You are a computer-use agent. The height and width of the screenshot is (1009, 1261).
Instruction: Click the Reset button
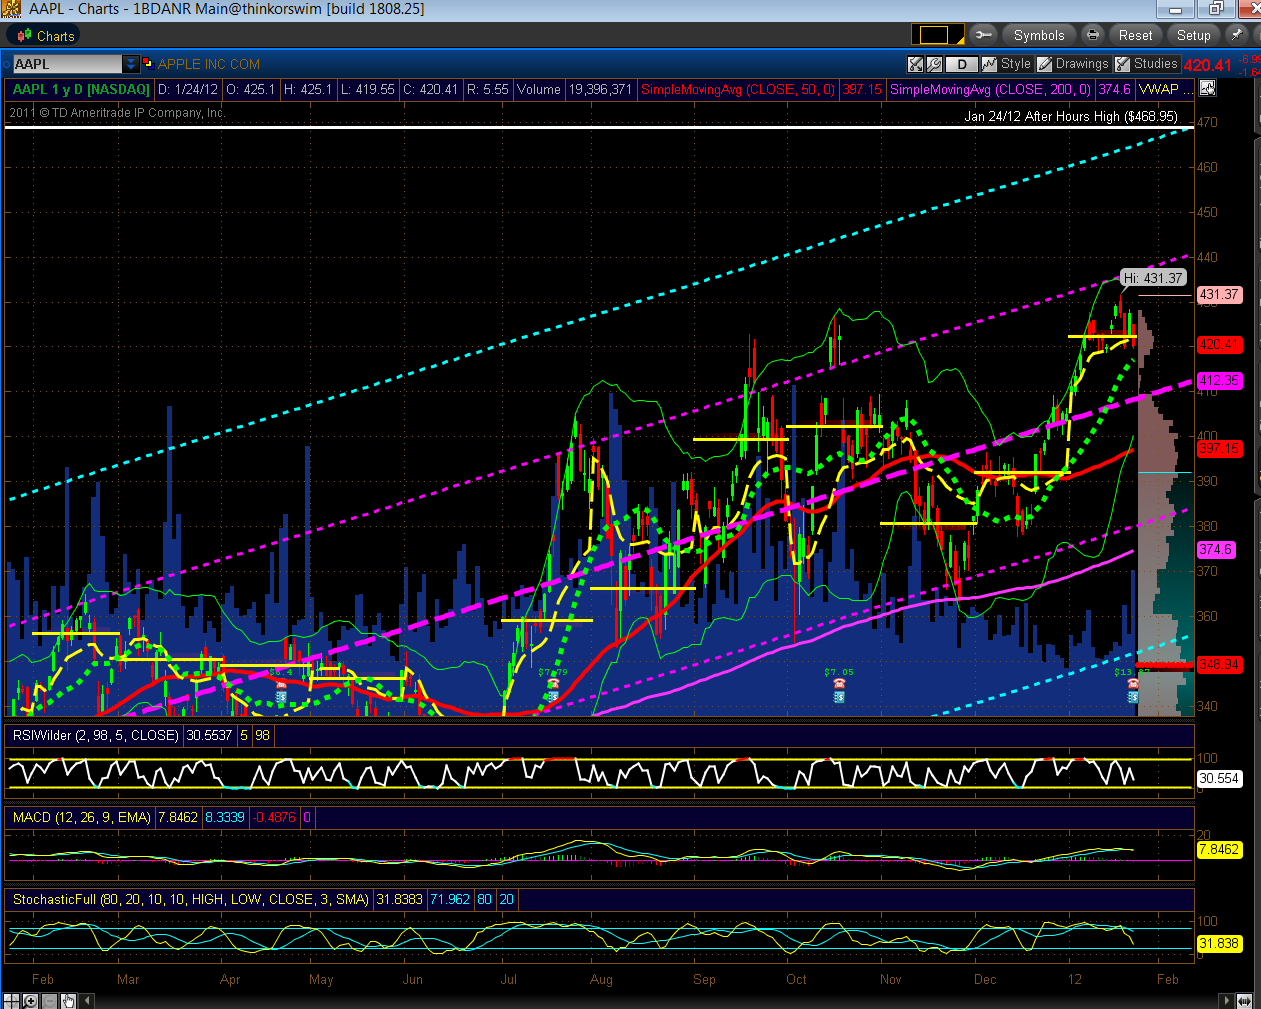[1135, 35]
